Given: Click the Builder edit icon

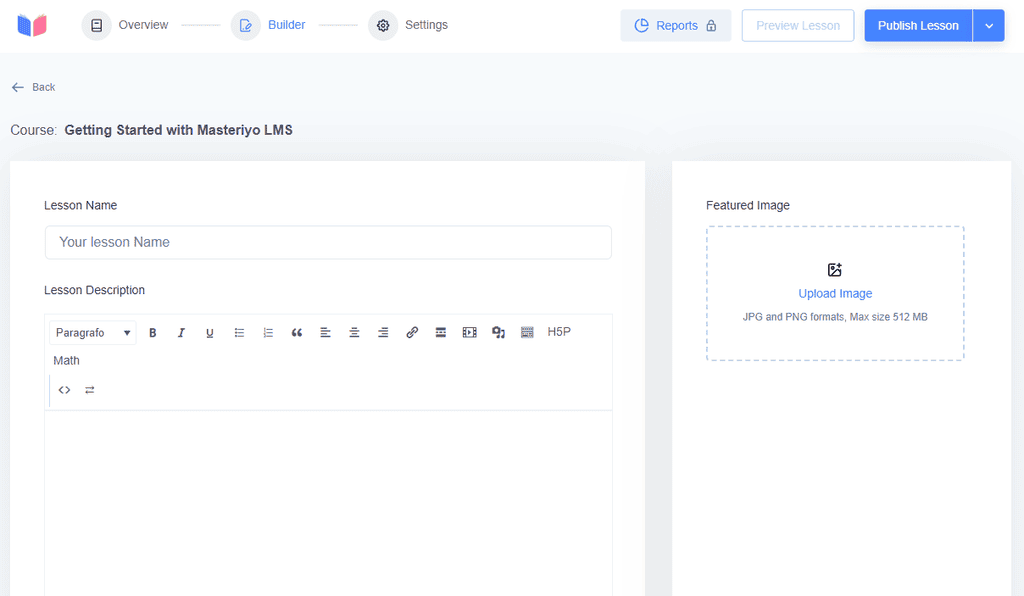Looking at the screenshot, I should (x=246, y=25).
